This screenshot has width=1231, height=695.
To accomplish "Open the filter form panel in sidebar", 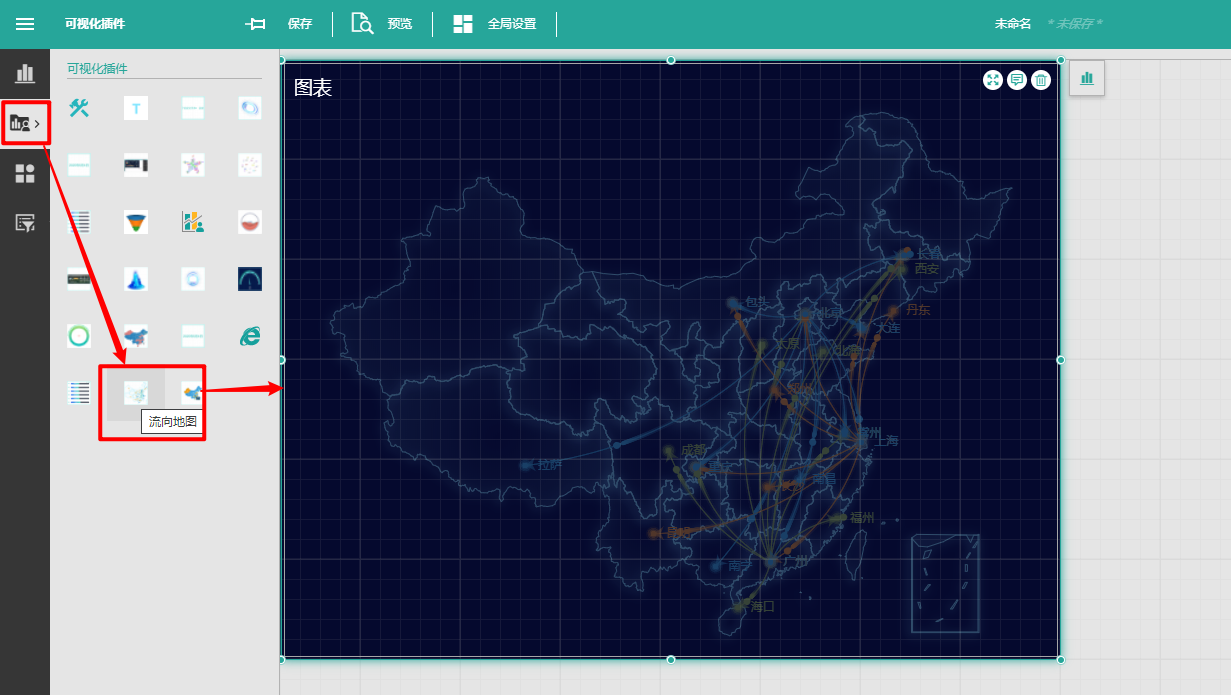I will point(25,223).
